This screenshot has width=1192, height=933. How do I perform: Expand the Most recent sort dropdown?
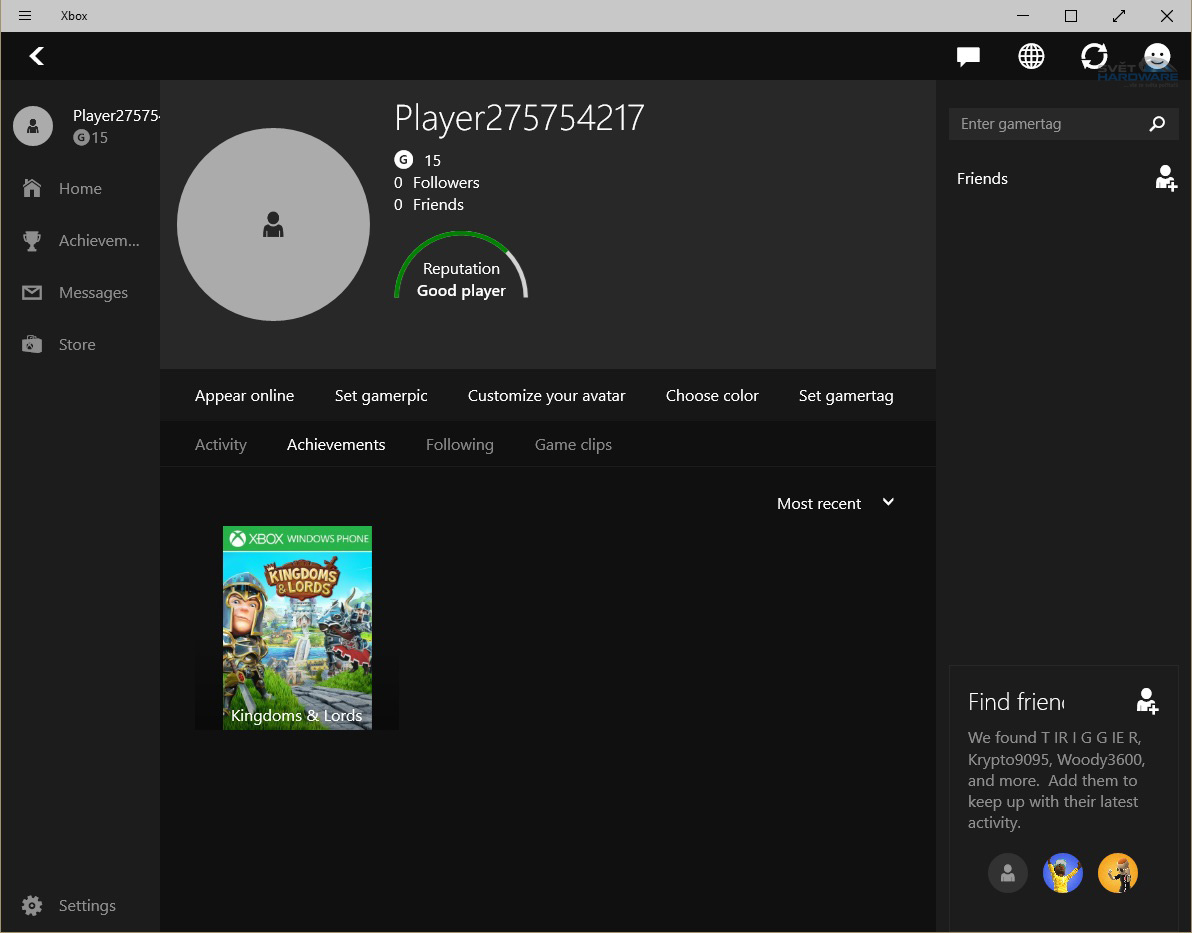pyautogui.click(x=835, y=503)
